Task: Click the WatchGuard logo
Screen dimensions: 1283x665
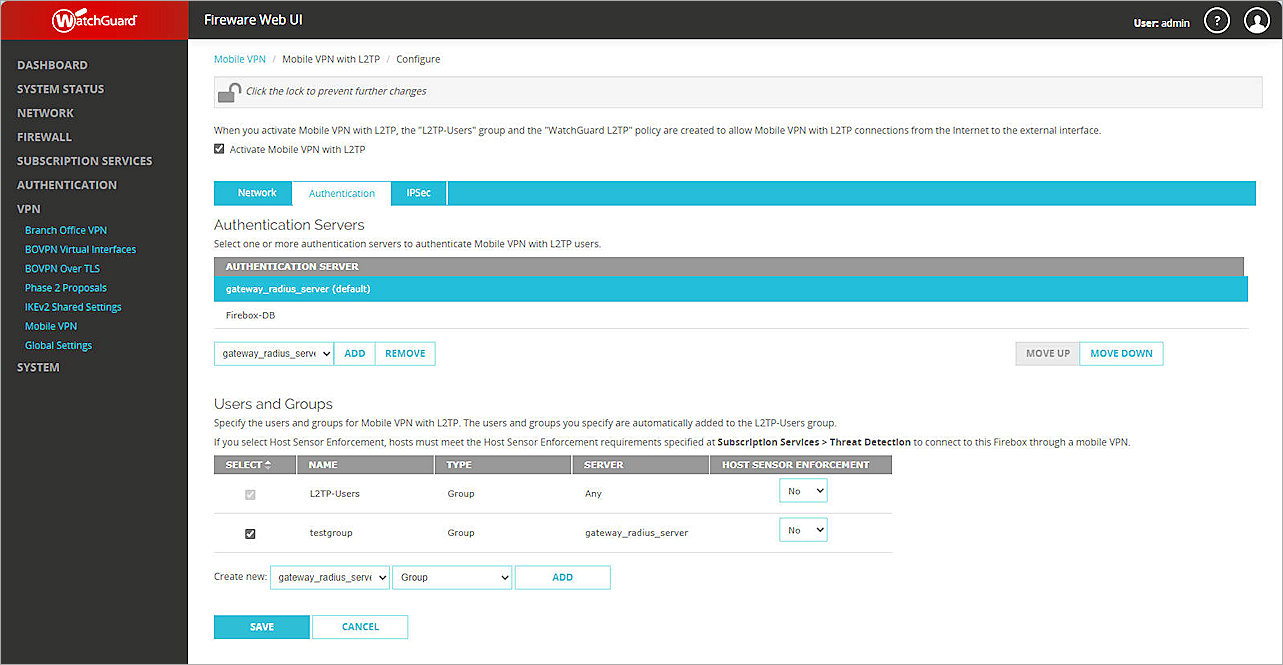Action: tap(93, 19)
